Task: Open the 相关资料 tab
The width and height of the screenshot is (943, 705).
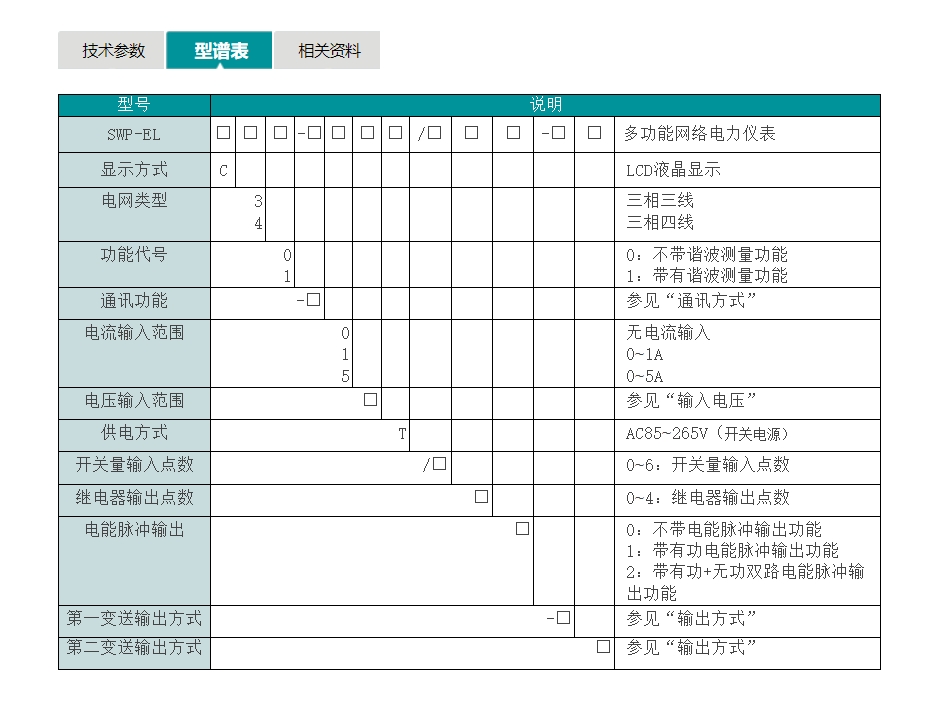Action: coord(328,51)
